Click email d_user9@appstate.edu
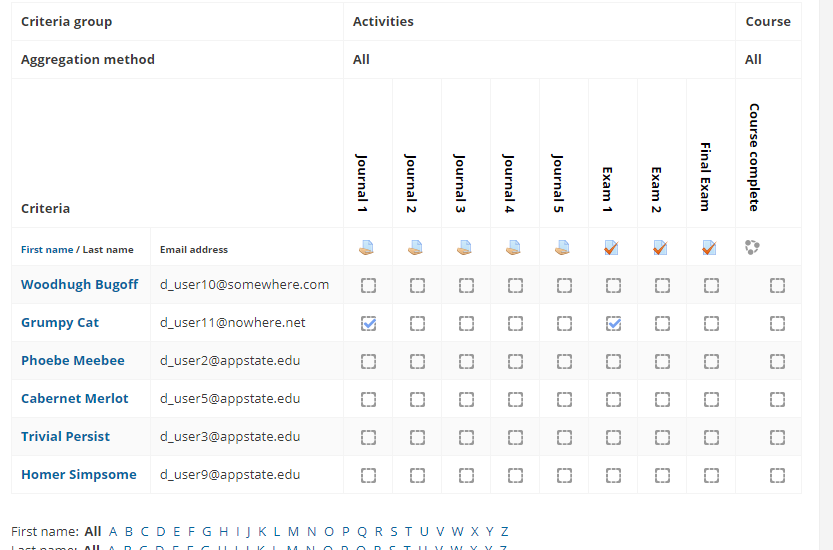 [x=230, y=475]
